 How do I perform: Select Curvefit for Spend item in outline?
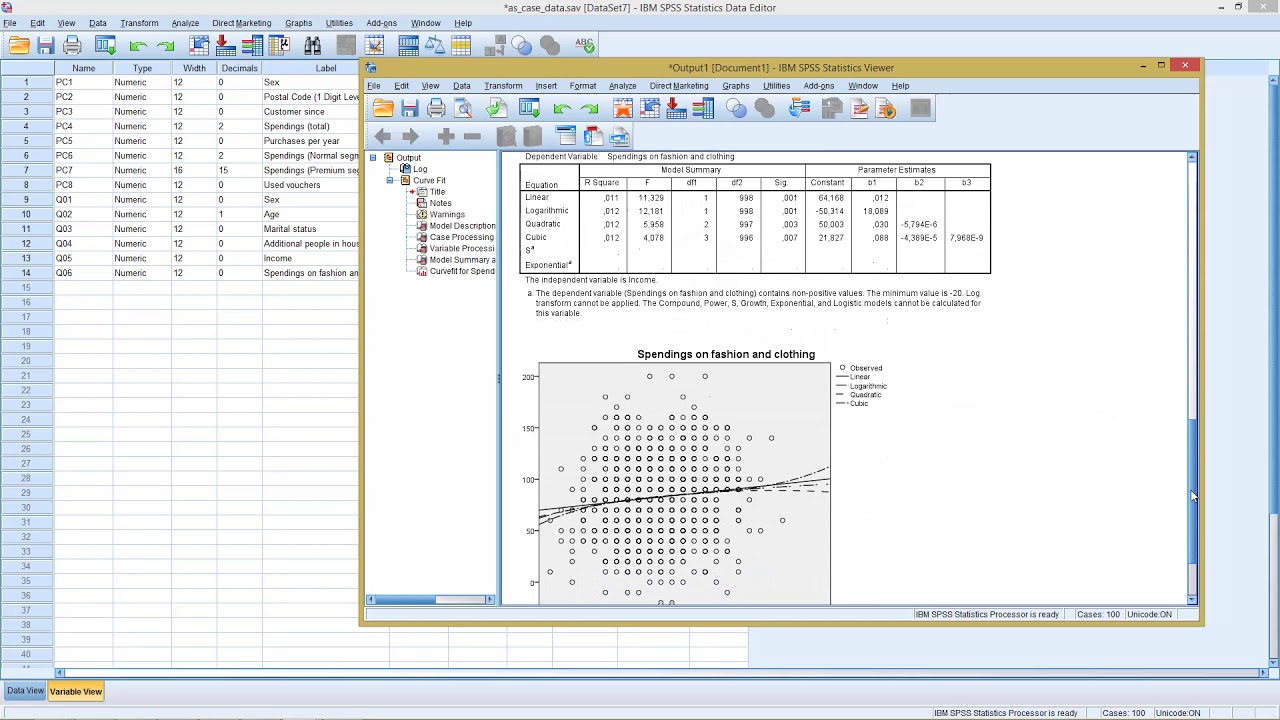[x=462, y=271]
